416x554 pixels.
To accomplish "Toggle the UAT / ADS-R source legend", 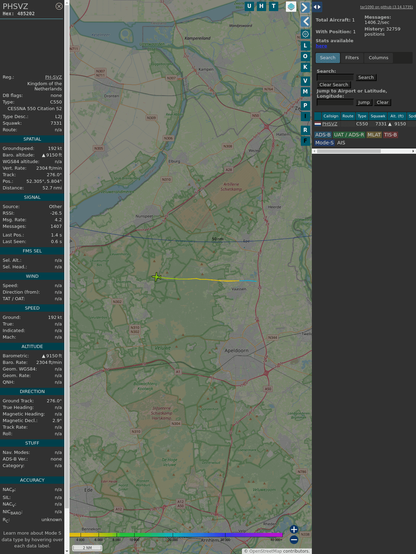I will pyautogui.click(x=348, y=135).
